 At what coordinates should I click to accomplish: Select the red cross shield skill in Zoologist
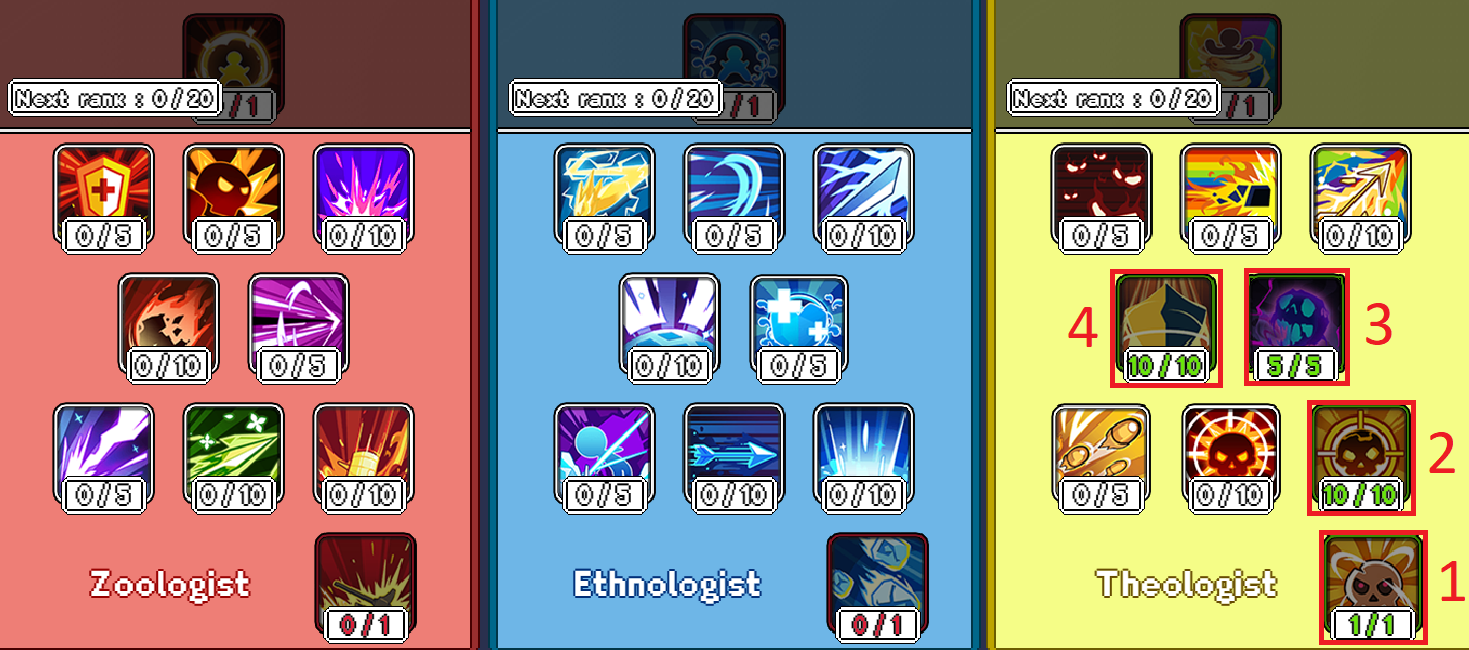(104, 194)
